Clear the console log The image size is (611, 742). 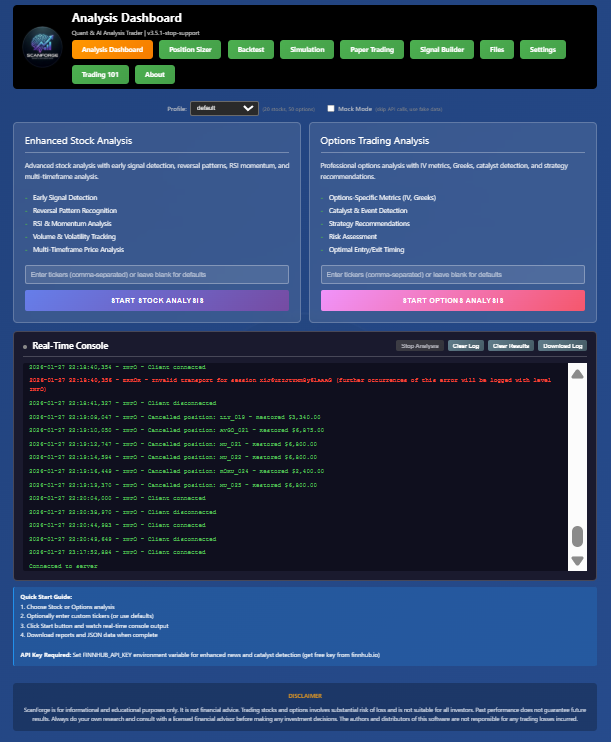click(466, 346)
